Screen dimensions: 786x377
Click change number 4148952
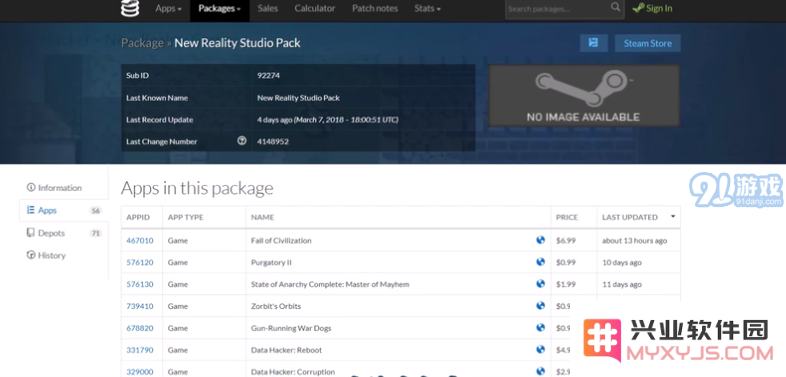coord(273,141)
